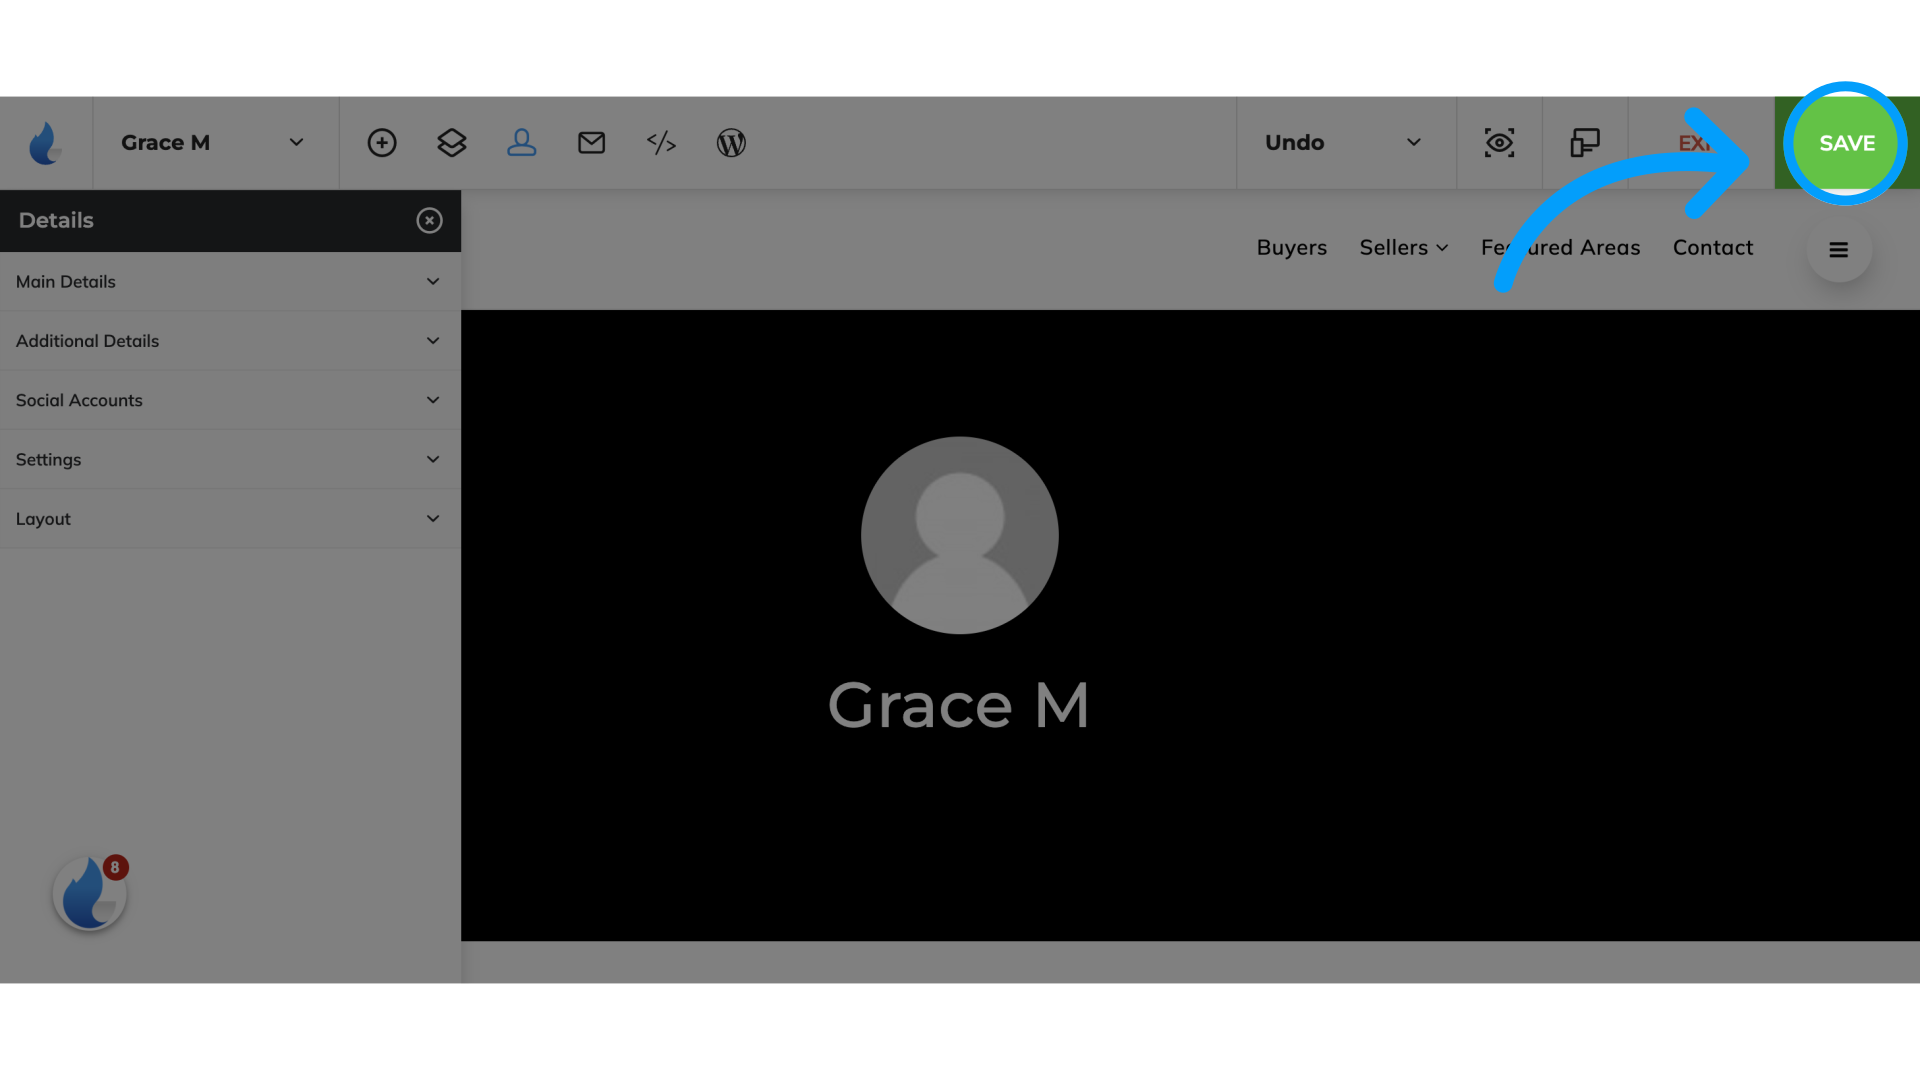The image size is (1920, 1080).
Task: Open the flame chat widget with badge
Action: coord(90,893)
